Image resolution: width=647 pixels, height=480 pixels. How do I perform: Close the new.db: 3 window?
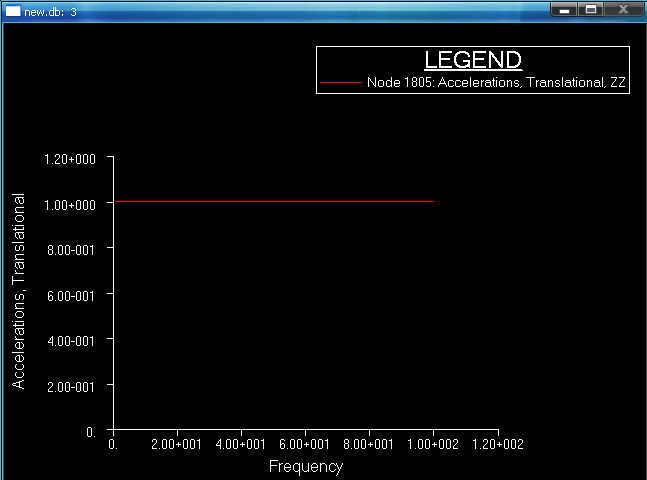point(623,9)
